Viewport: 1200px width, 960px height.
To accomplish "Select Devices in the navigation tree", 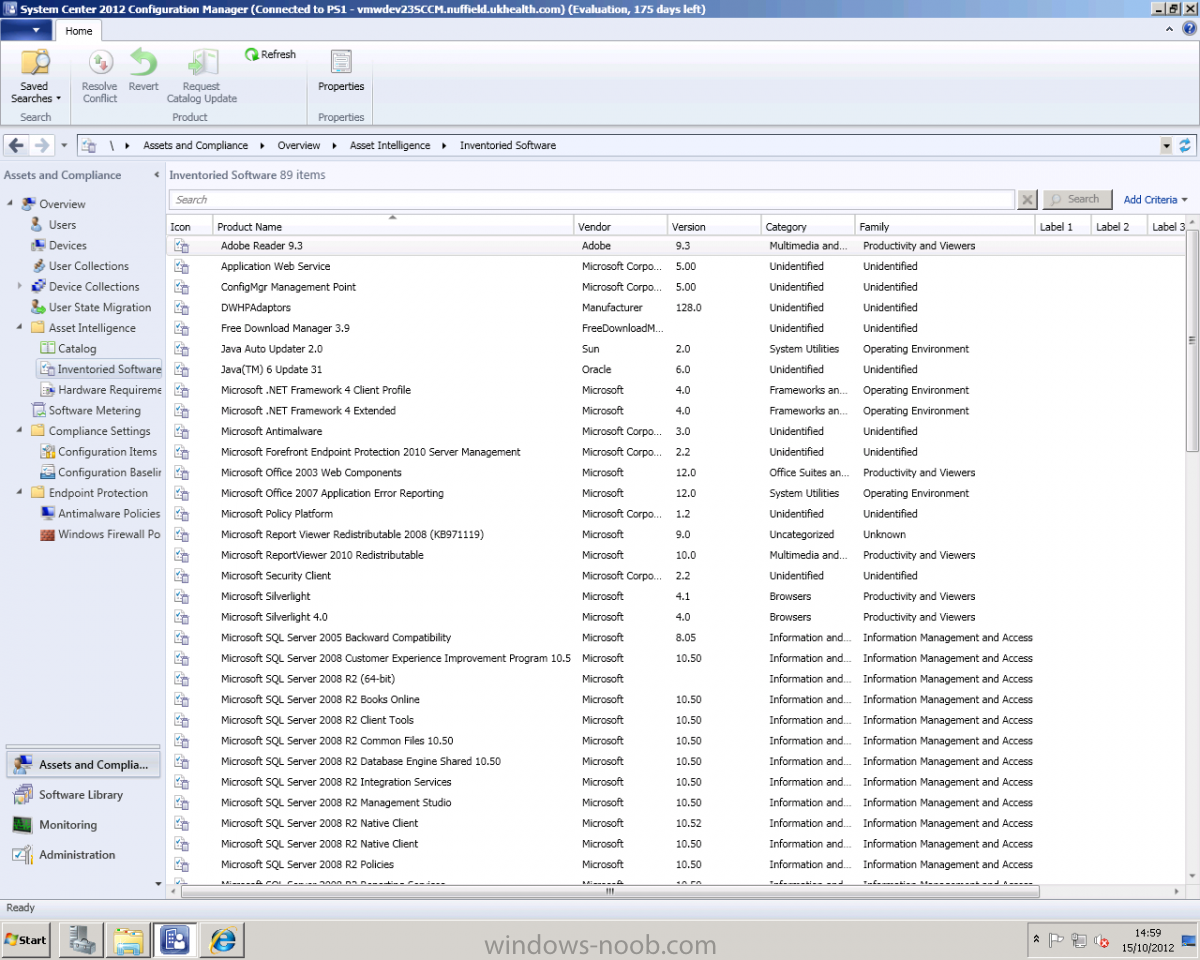I will coord(68,245).
